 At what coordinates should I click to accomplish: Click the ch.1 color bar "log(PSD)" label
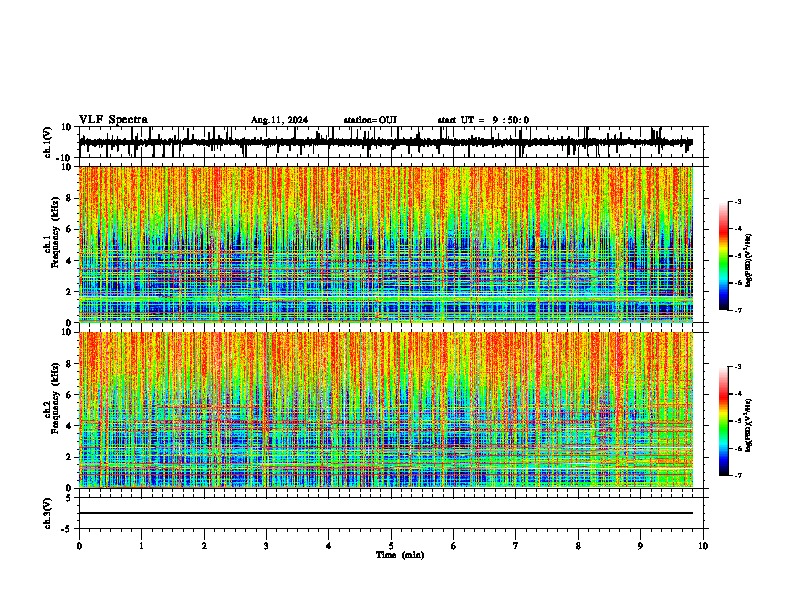click(749, 261)
